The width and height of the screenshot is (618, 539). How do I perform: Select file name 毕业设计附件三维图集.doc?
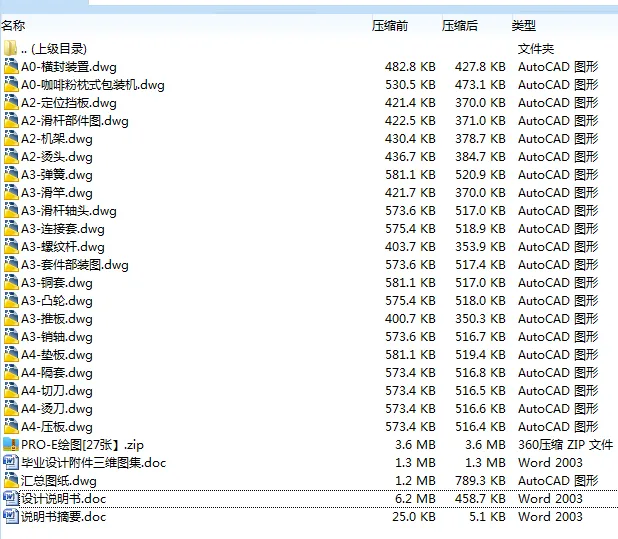pyautogui.click(x=93, y=463)
